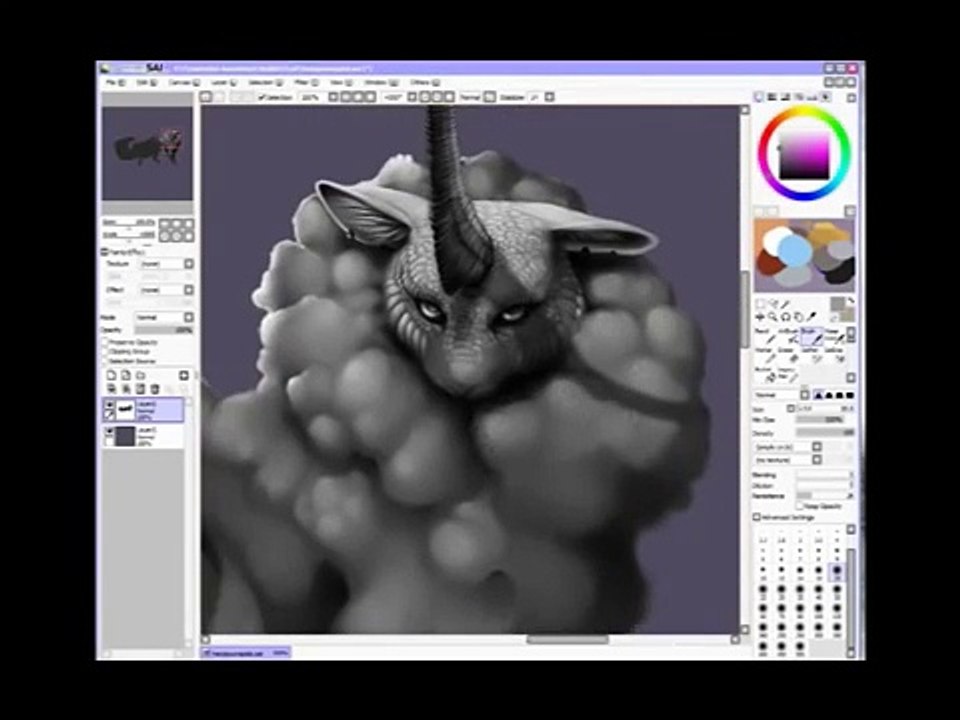Enable the Selection Source checkbox
Viewport: 960px width, 720px height.
pos(105,361)
